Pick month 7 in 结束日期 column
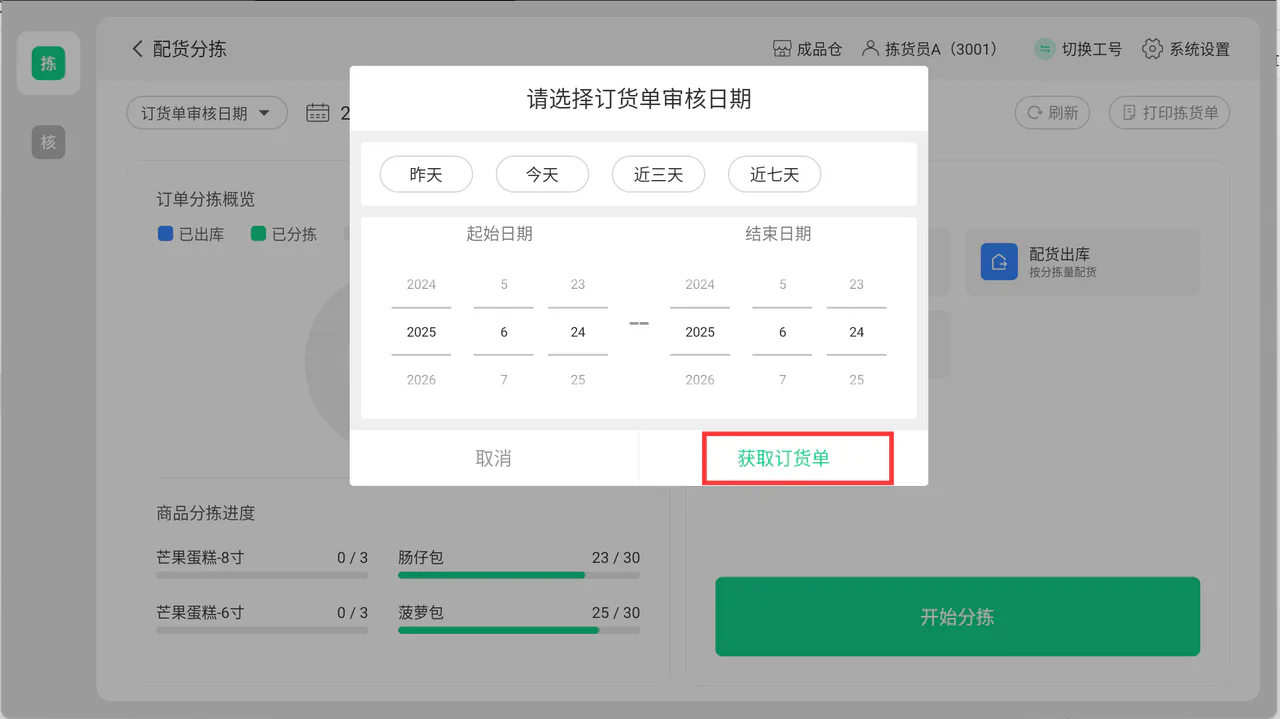This screenshot has width=1280, height=719. 782,380
